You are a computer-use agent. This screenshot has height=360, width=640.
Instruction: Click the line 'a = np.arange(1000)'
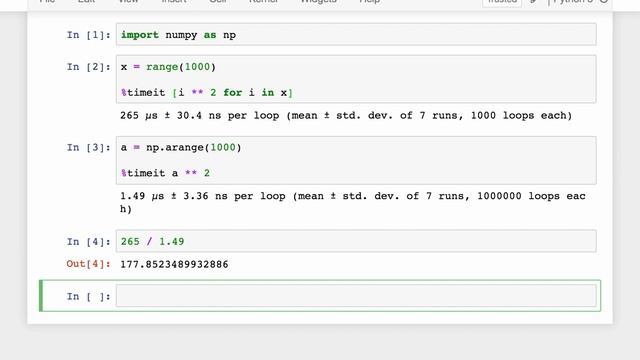[x=181, y=147]
